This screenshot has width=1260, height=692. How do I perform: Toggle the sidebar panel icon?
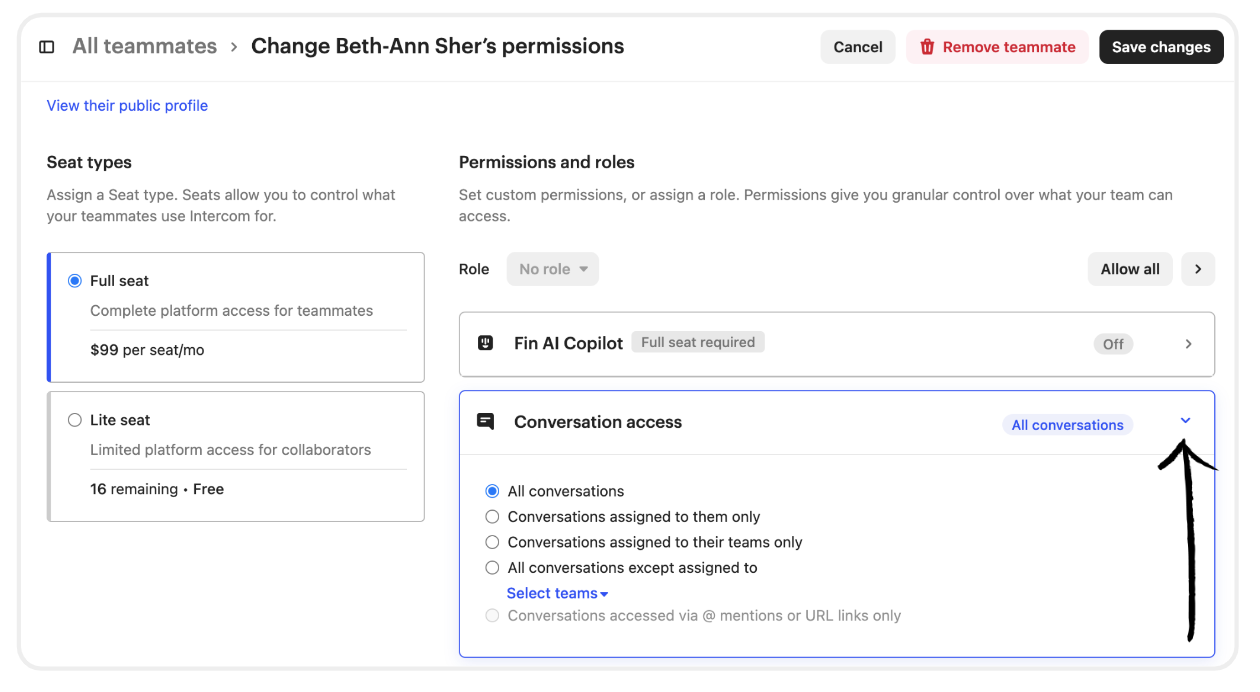pyautogui.click(x=46, y=47)
